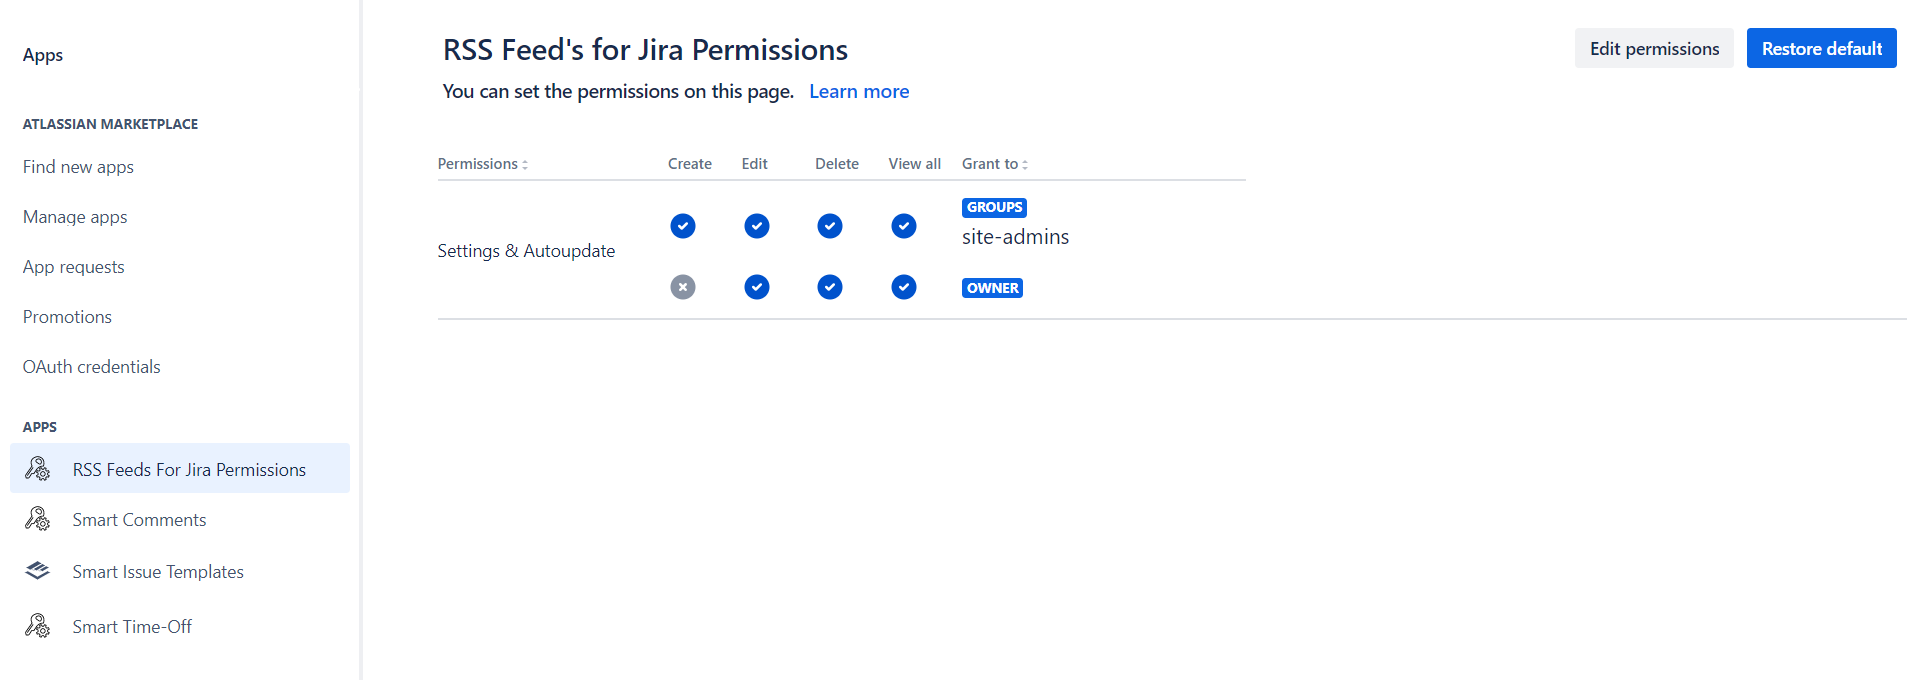Click the GROUPS badge label
1920x680 pixels.
point(994,207)
